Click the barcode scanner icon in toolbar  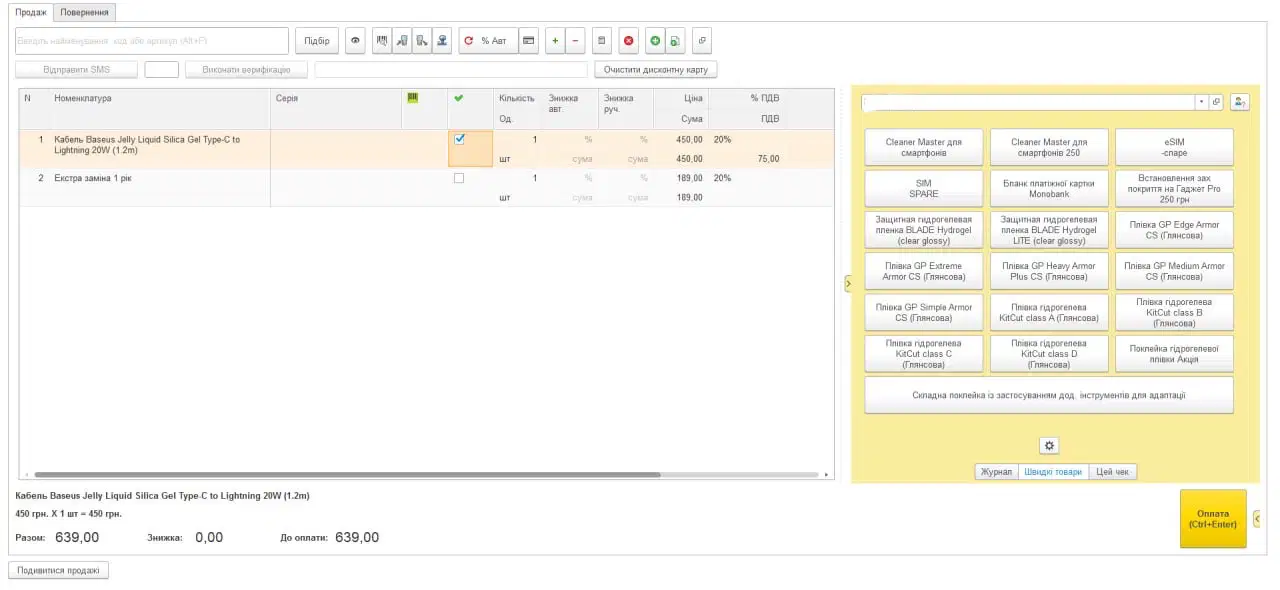(382, 41)
